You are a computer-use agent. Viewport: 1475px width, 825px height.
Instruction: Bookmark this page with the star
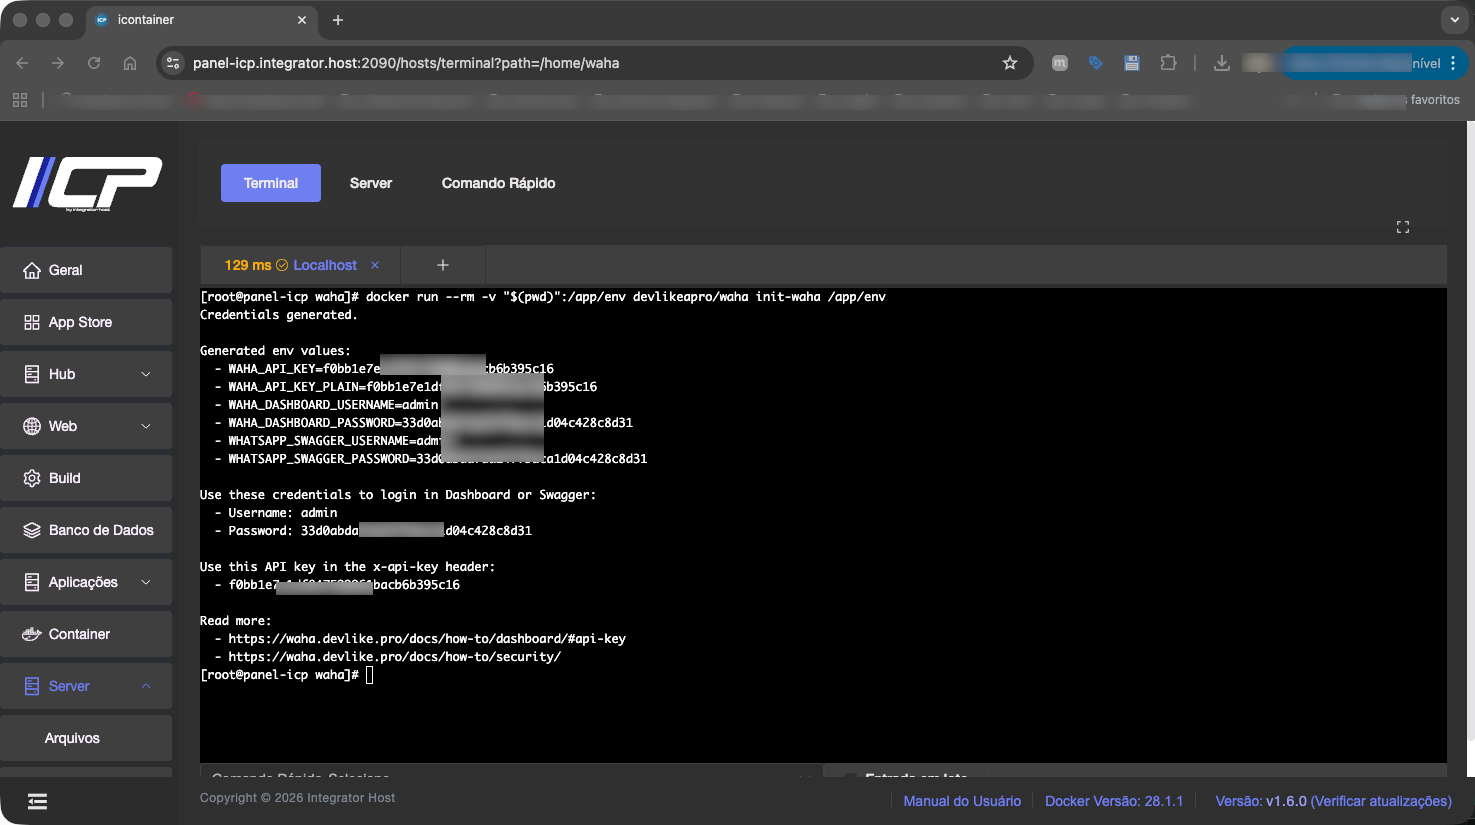point(1010,63)
